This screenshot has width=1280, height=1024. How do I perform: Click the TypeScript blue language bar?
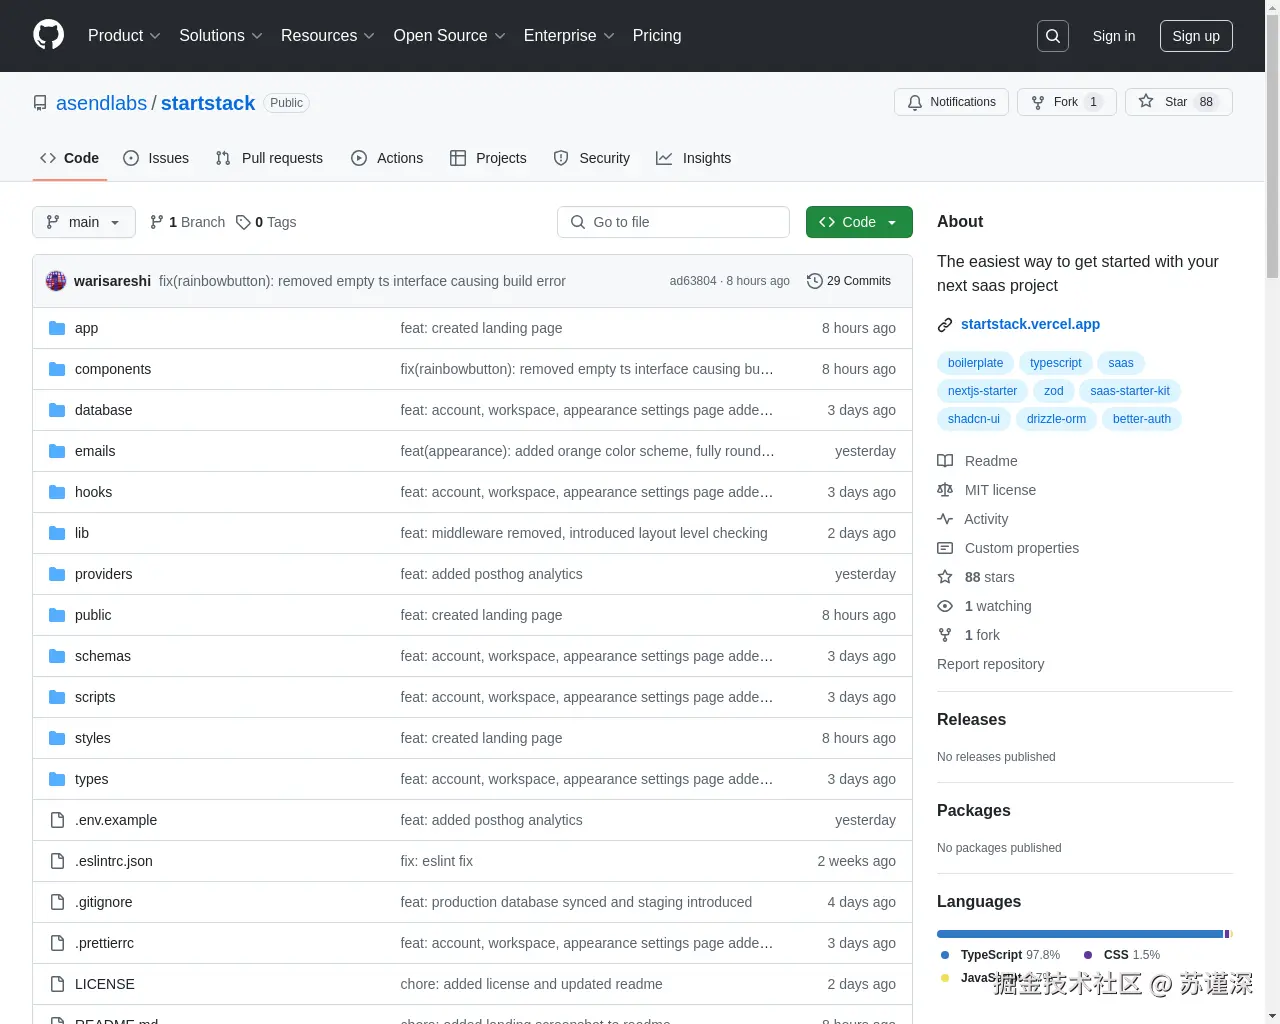(x=1080, y=934)
